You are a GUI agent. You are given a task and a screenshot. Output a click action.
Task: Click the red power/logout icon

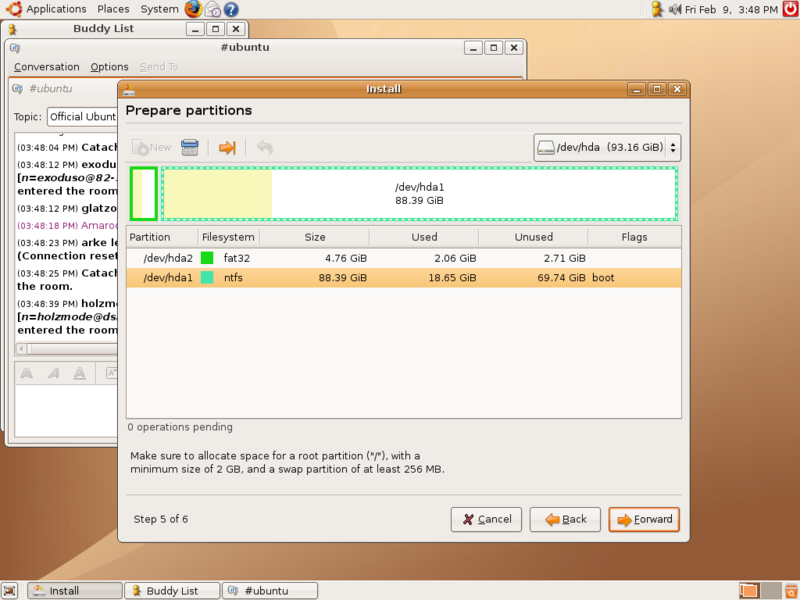click(x=791, y=9)
